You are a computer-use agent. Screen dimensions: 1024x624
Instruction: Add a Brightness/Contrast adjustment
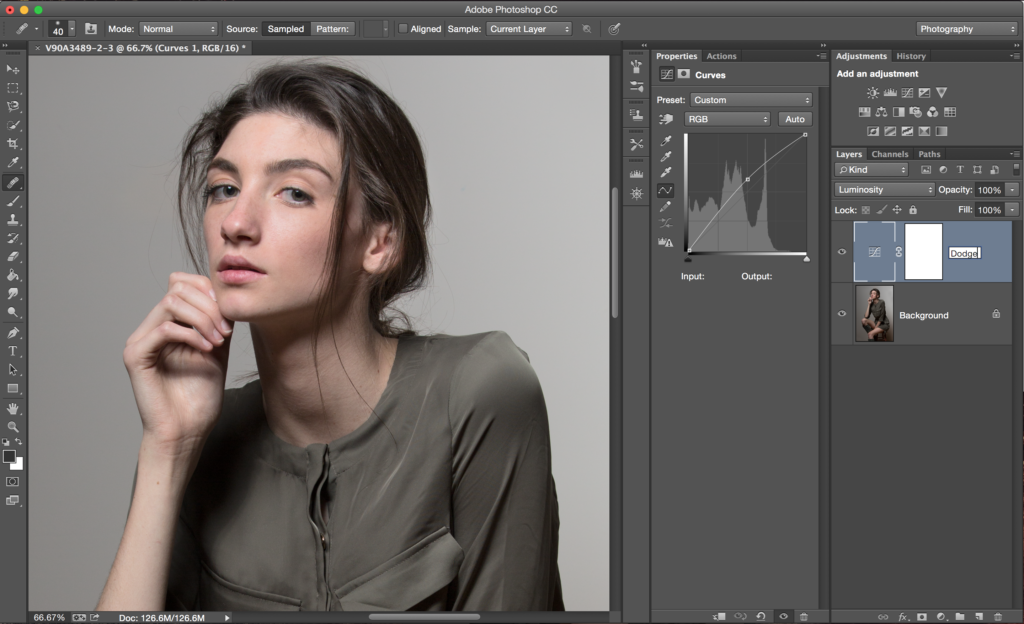click(x=873, y=93)
